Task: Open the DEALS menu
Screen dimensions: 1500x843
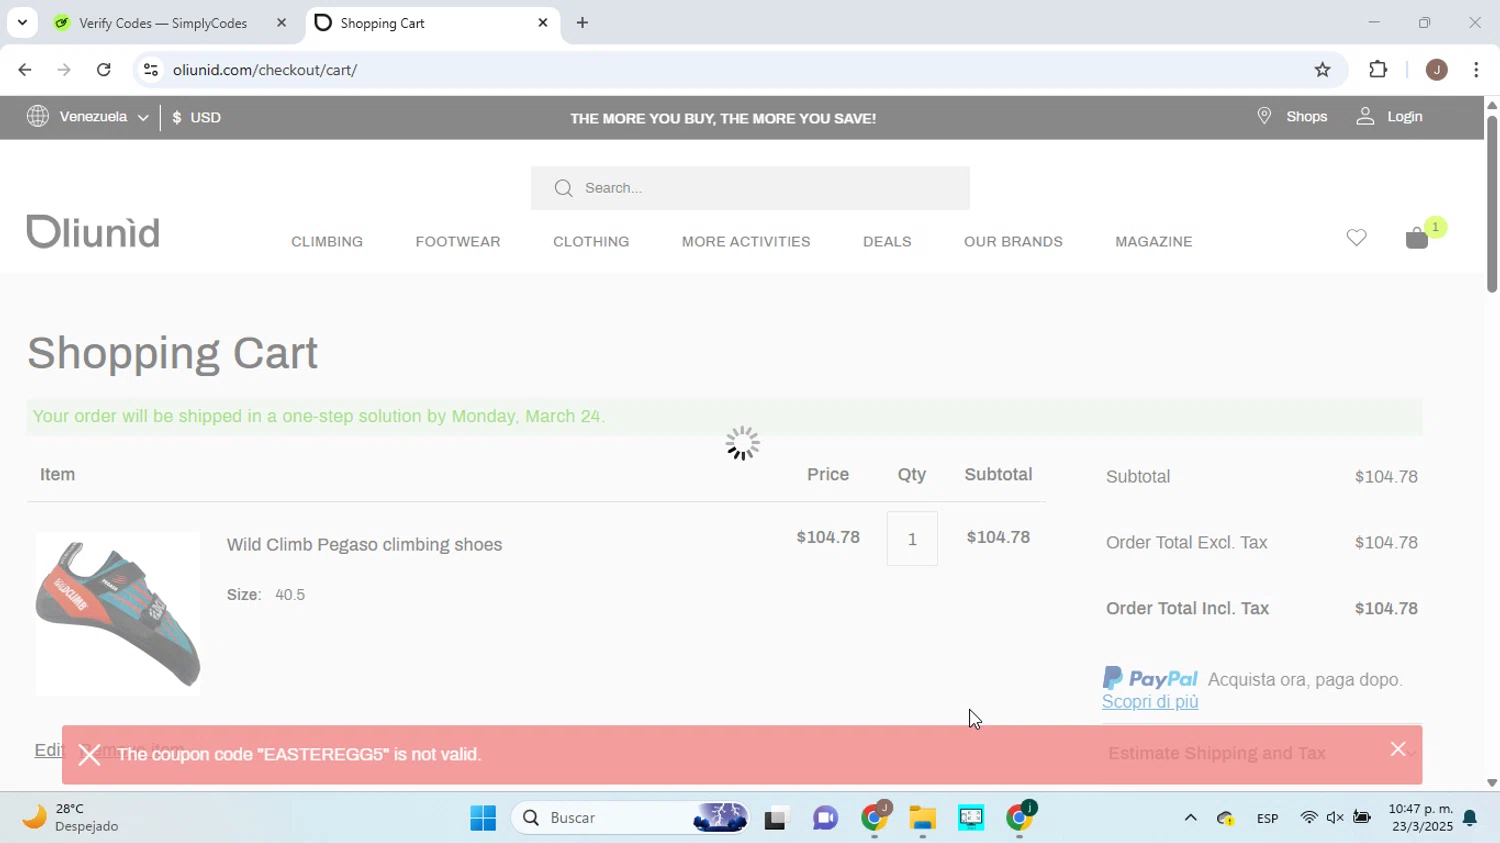Action: click(x=887, y=242)
